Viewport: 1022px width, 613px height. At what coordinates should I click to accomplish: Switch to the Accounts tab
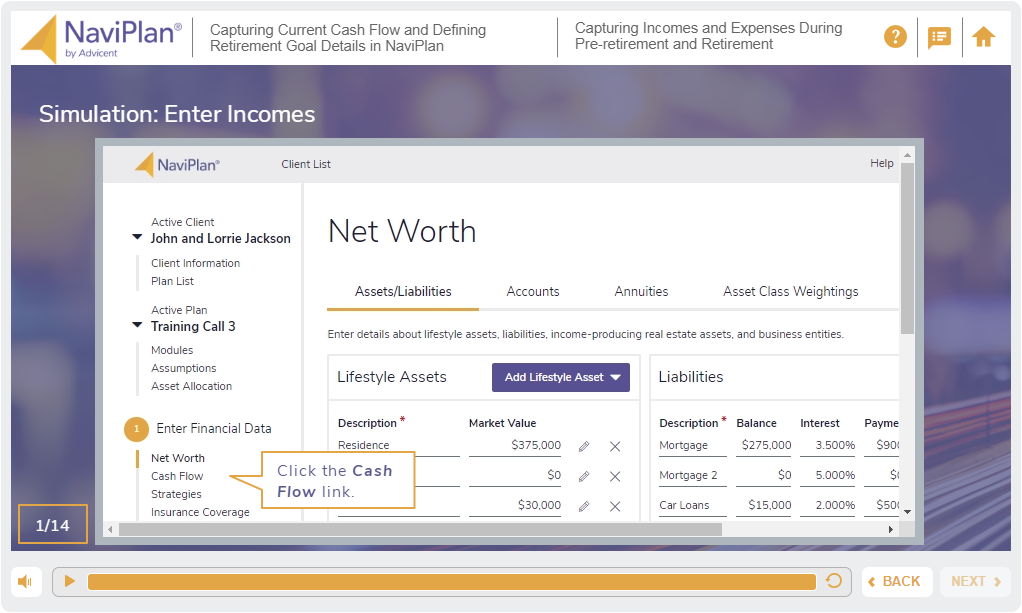[x=533, y=292]
